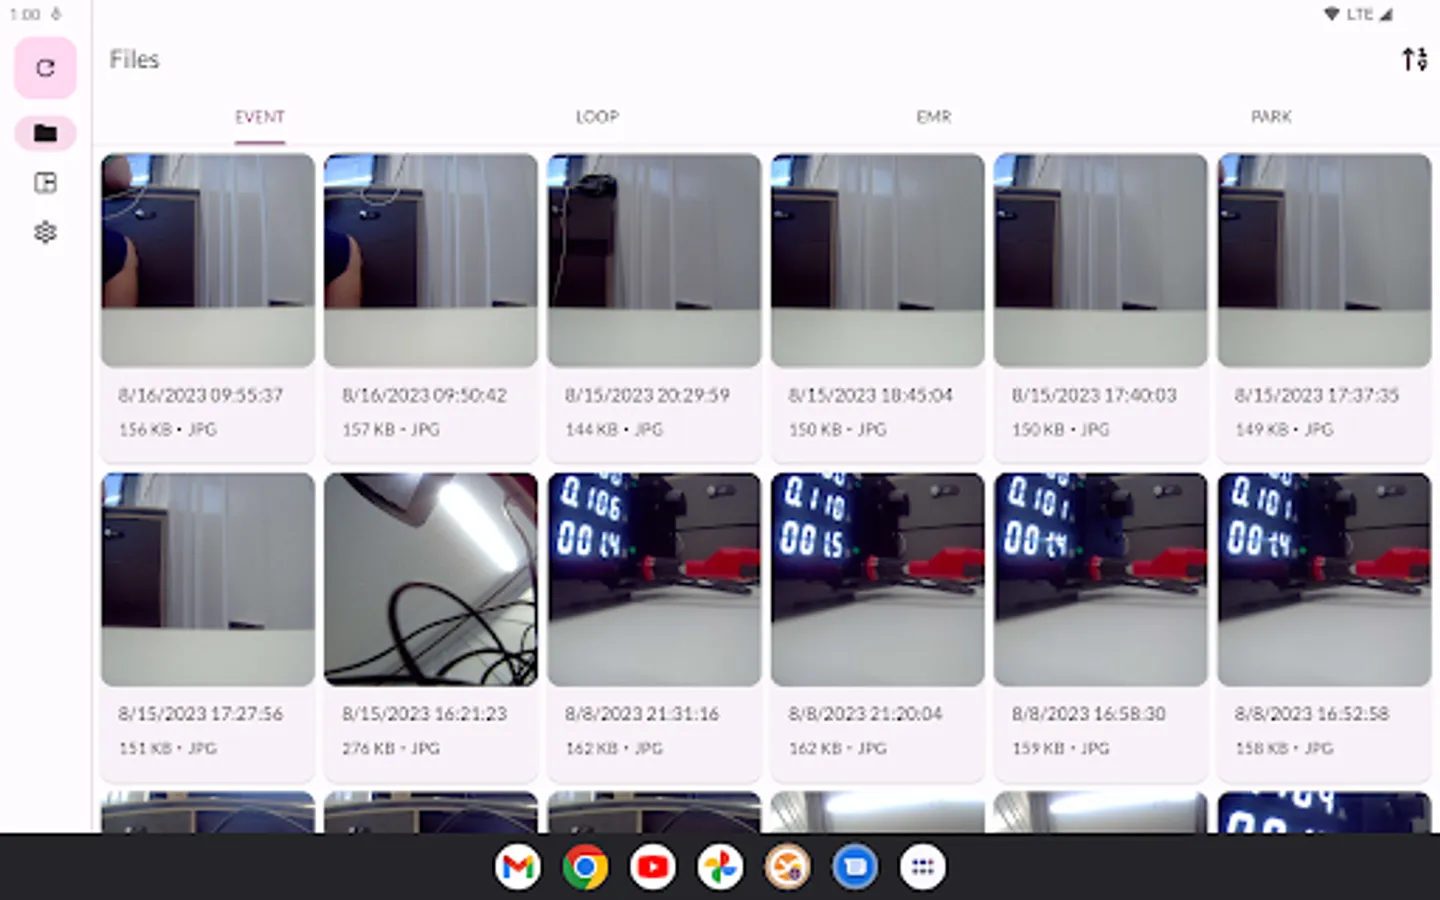The height and width of the screenshot is (900, 1440).
Task: Open thumbnail dated 8/15/2023 20:29:59
Action: (654, 260)
